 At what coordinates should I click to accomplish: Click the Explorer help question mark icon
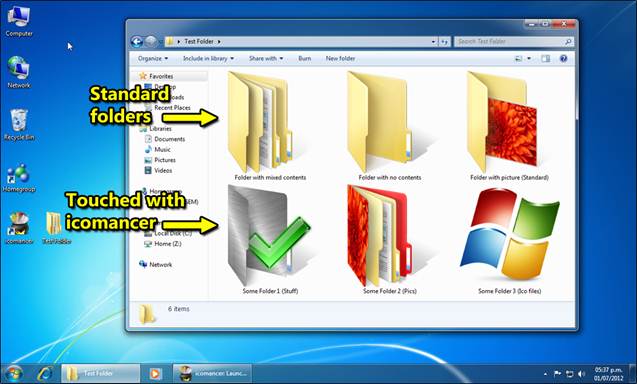[563, 59]
